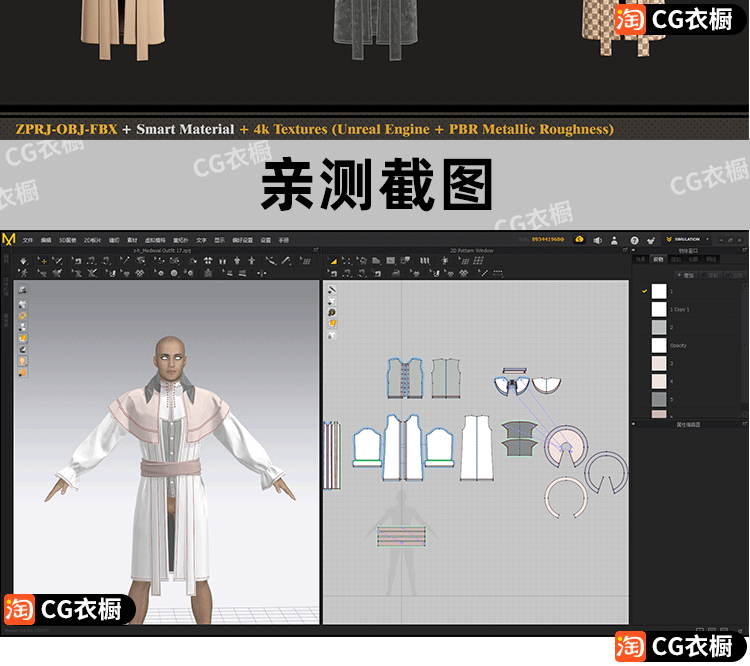Viewport: 750px width, 666px height.
Task: Start simulation with the down-arrow Simulate icon
Action: point(23,261)
